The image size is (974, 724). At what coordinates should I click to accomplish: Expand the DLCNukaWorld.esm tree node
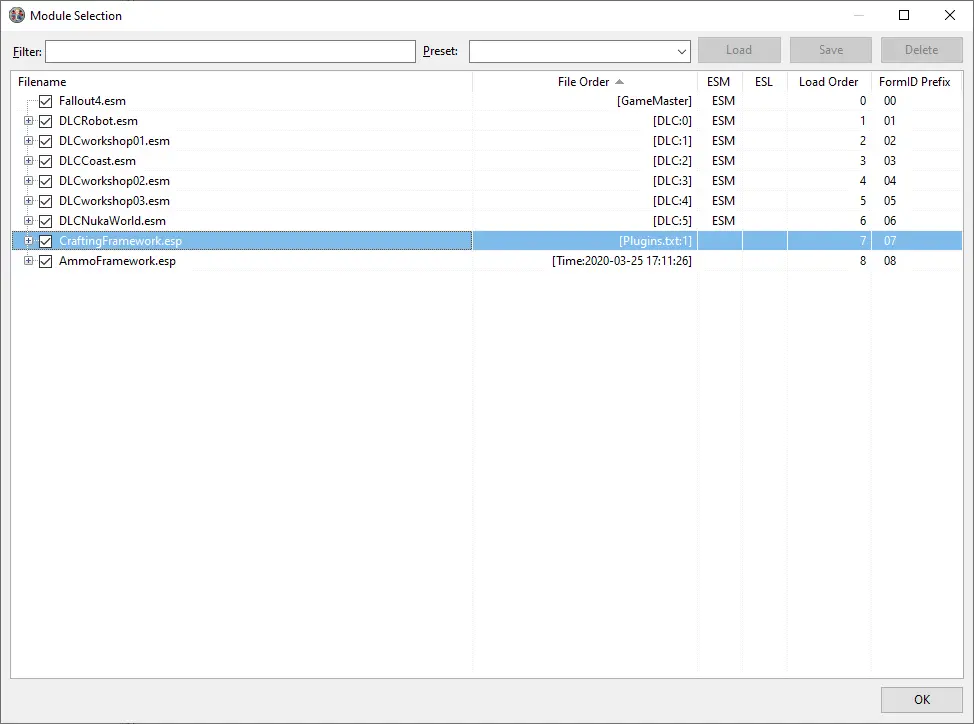(x=29, y=220)
